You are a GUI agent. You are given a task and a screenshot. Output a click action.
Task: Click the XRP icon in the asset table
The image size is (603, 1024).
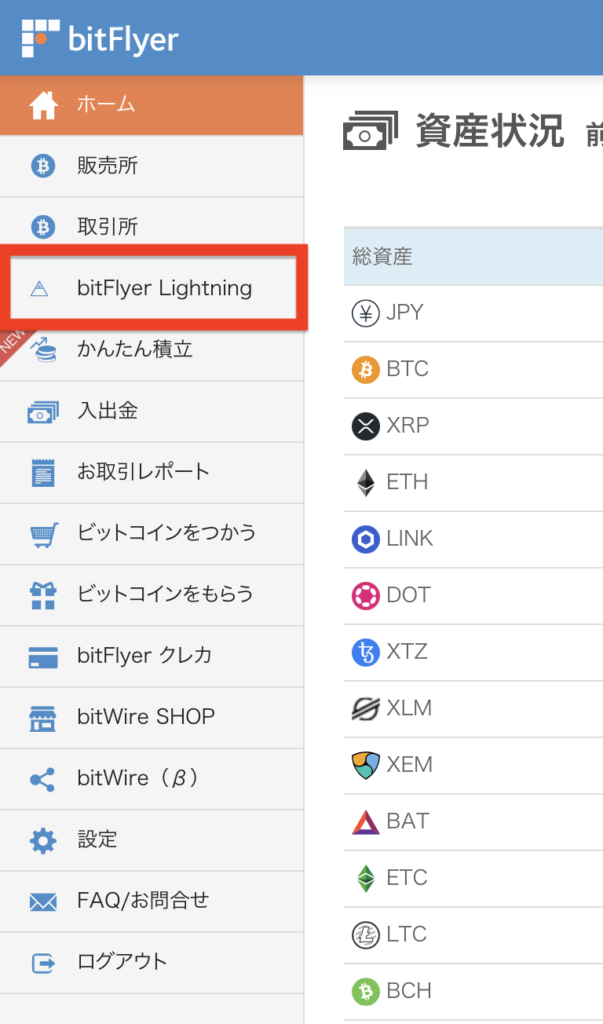[x=366, y=426]
